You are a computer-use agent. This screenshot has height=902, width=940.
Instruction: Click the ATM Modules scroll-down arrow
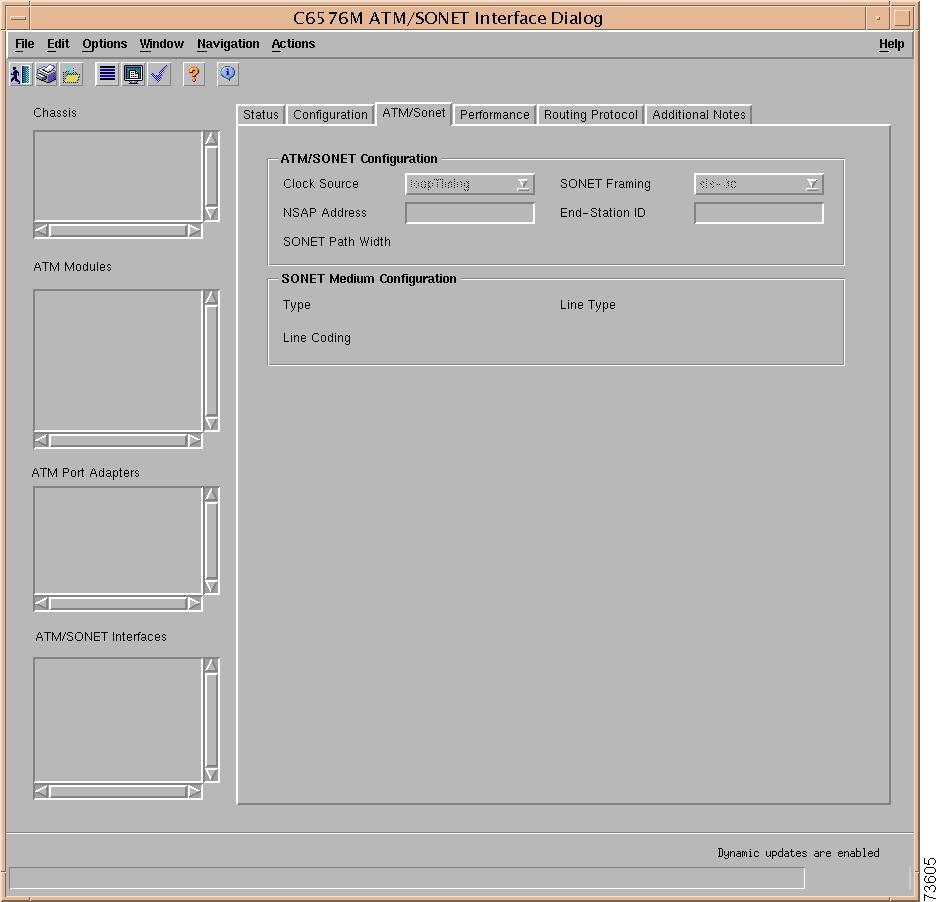pyautogui.click(x=211, y=423)
